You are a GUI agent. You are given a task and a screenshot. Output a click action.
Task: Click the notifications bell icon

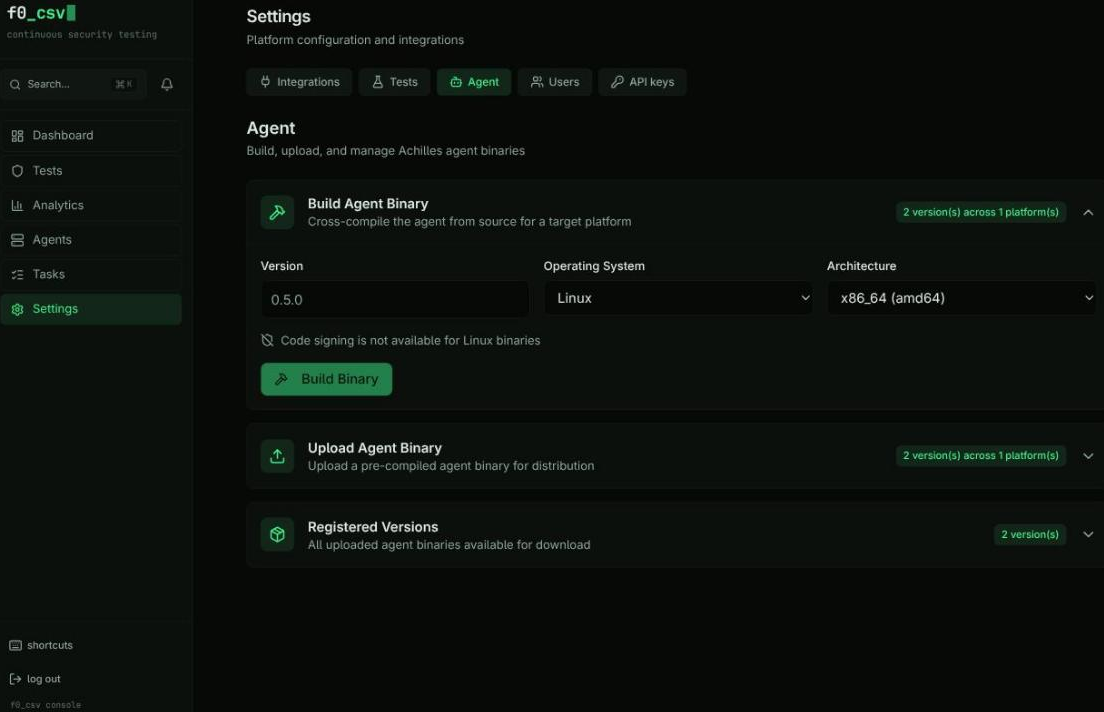(167, 85)
